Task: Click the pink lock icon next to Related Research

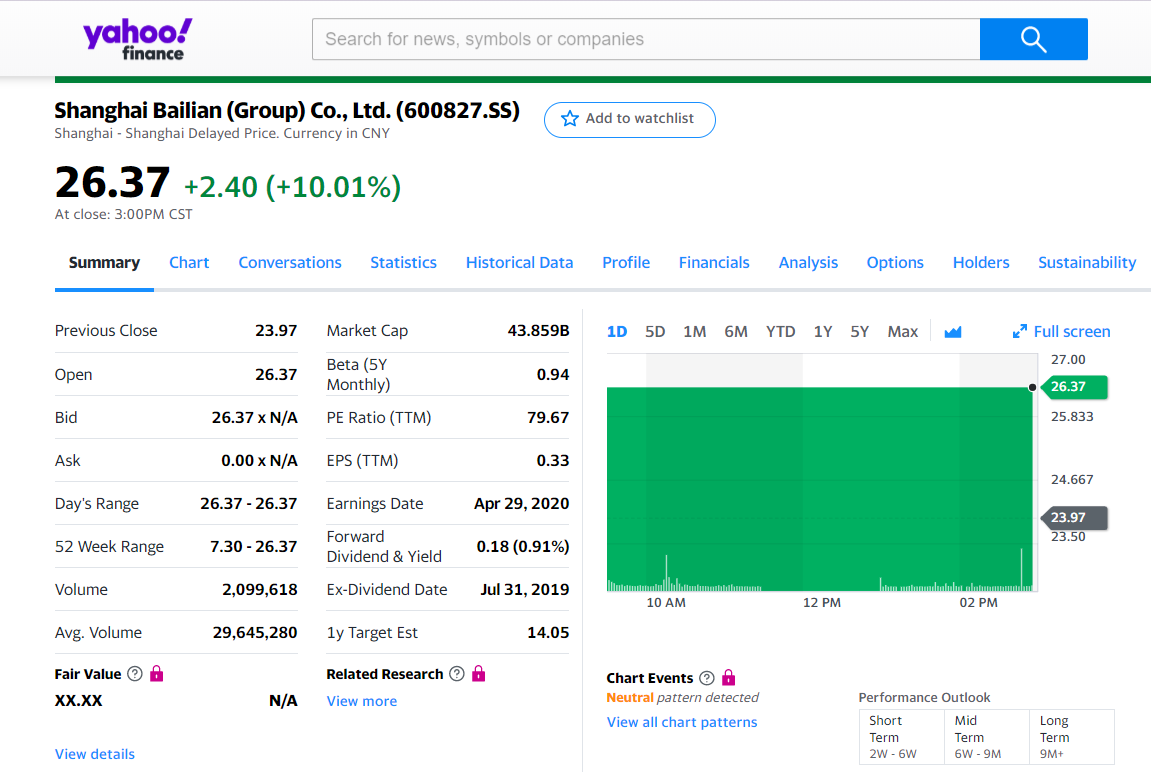Action: [x=479, y=673]
